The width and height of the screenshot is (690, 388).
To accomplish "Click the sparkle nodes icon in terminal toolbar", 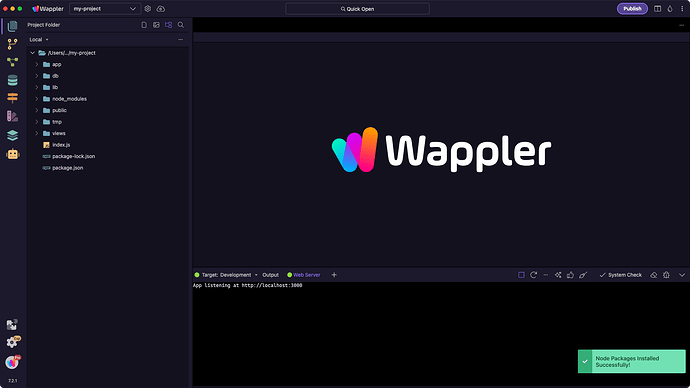I will pyautogui.click(x=558, y=275).
